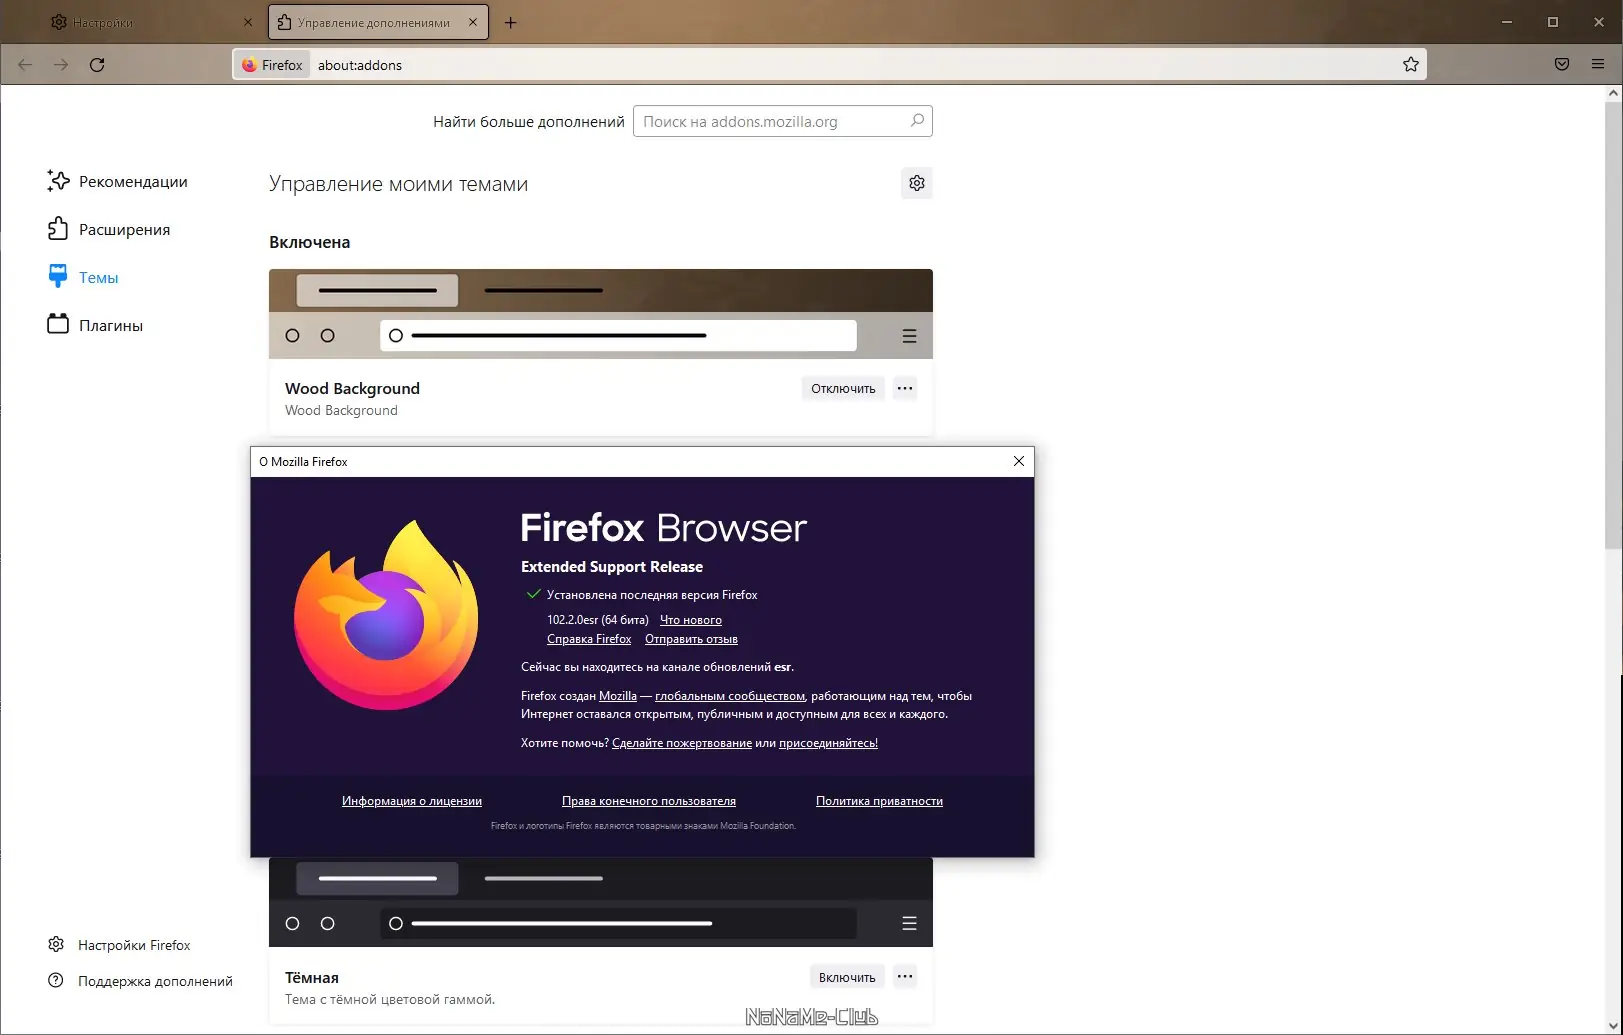Open the themes tools gear menu

tap(917, 183)
